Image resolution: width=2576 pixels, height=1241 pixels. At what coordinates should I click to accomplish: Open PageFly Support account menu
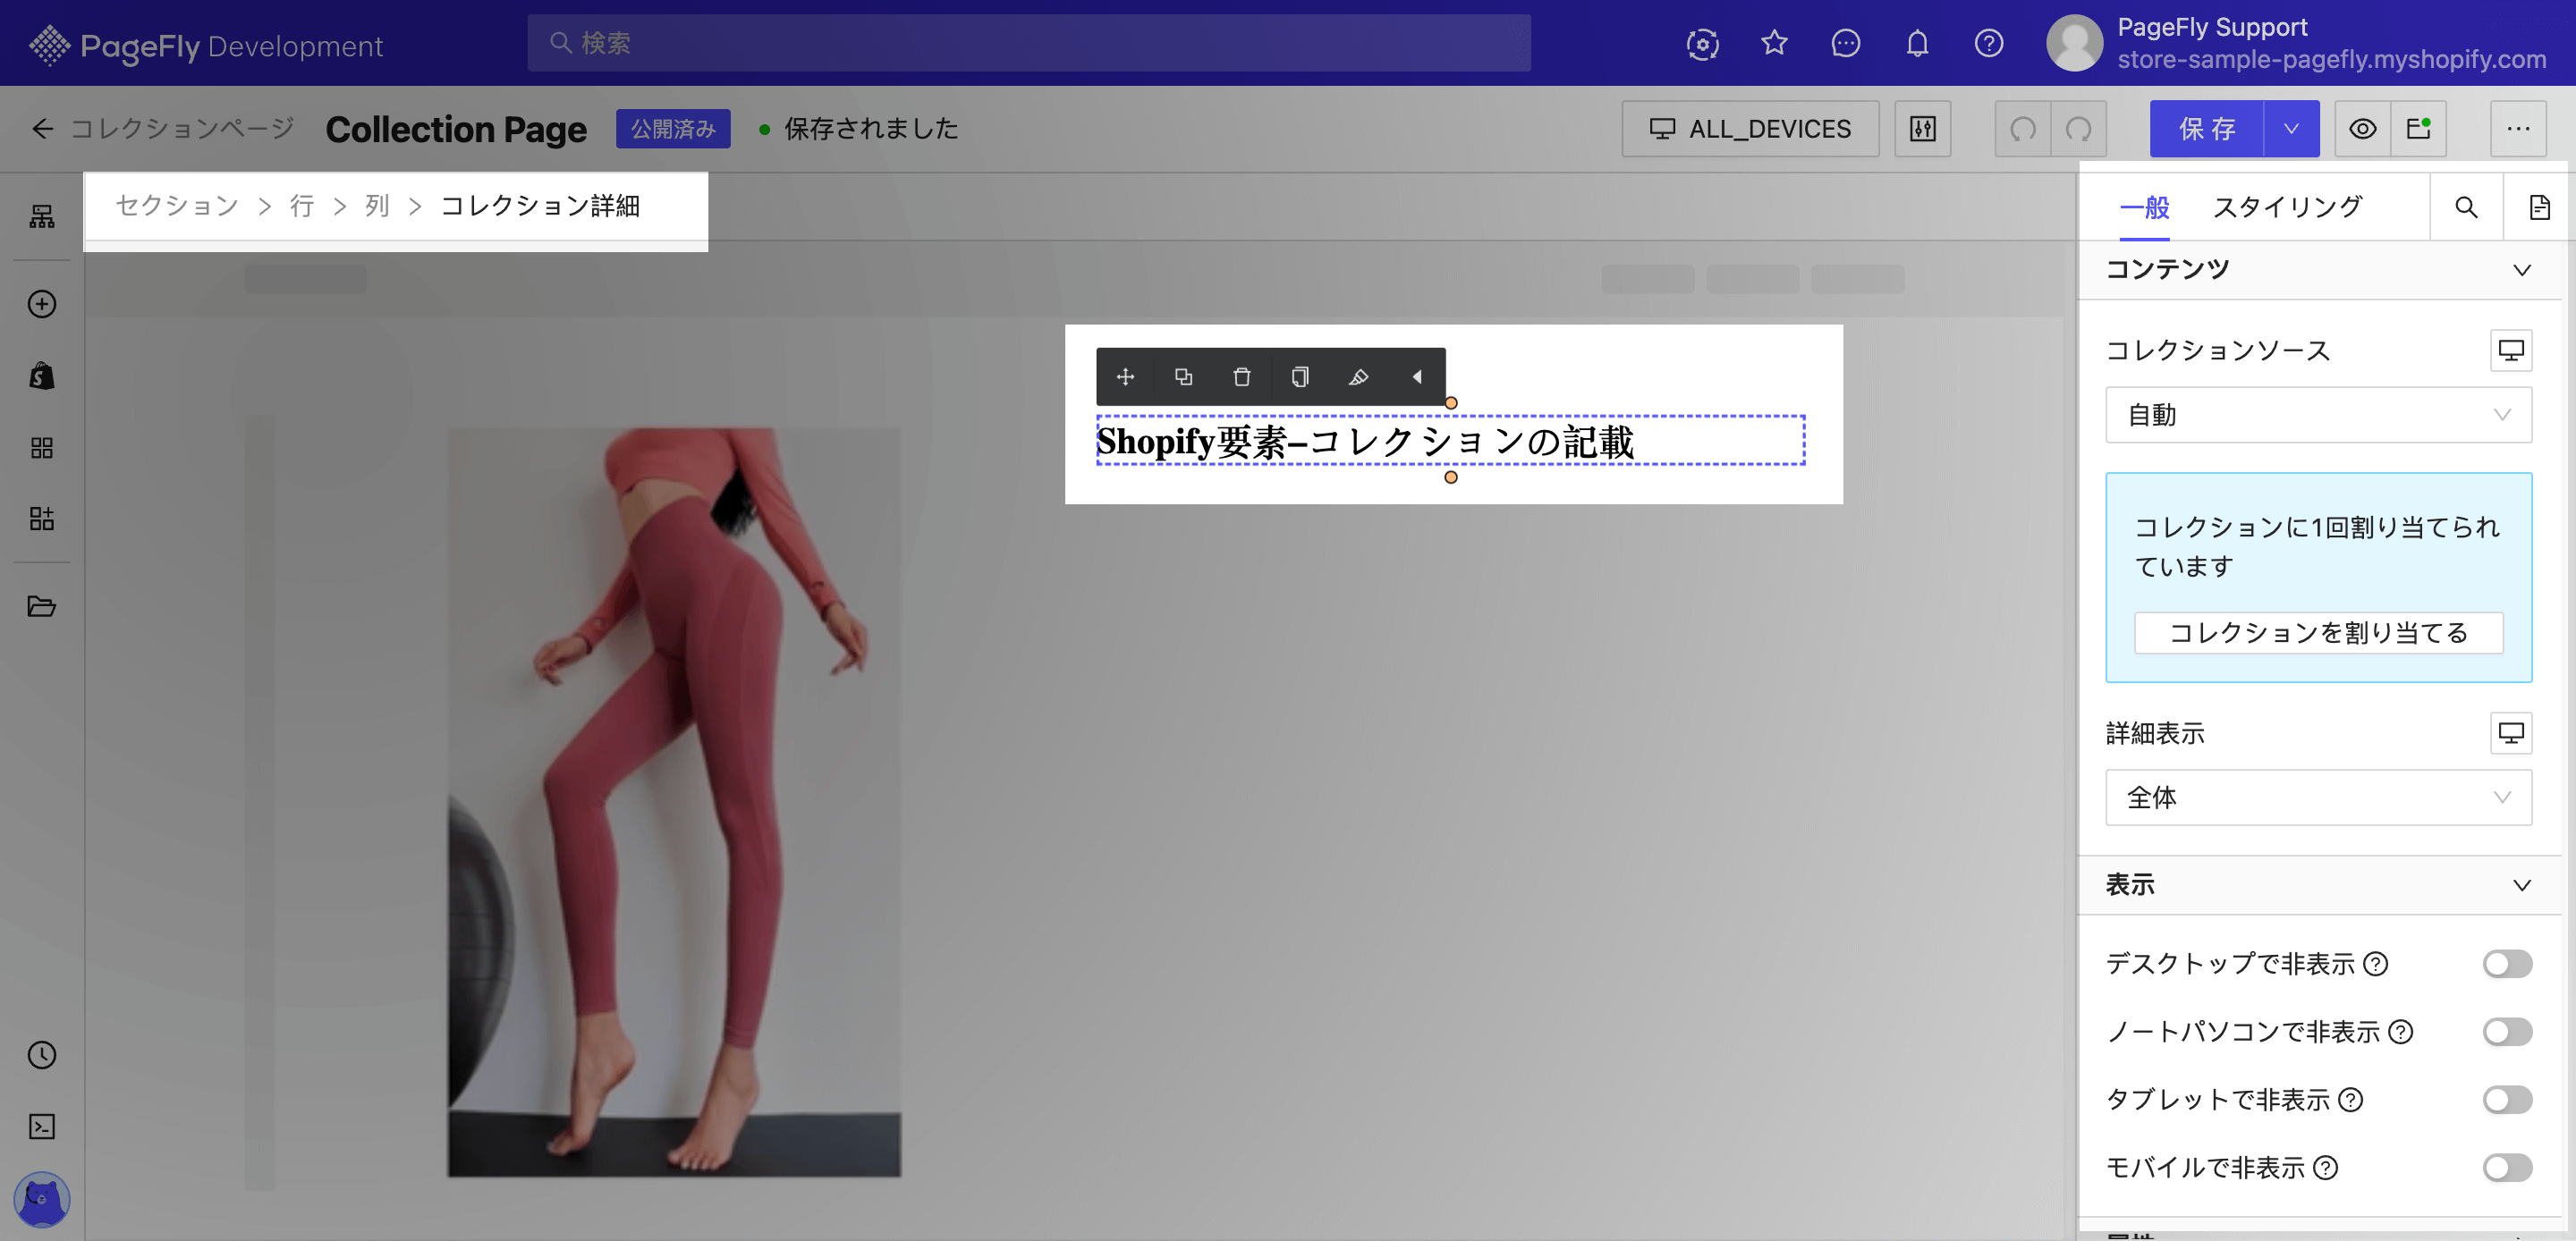(x=2297, y=43)
